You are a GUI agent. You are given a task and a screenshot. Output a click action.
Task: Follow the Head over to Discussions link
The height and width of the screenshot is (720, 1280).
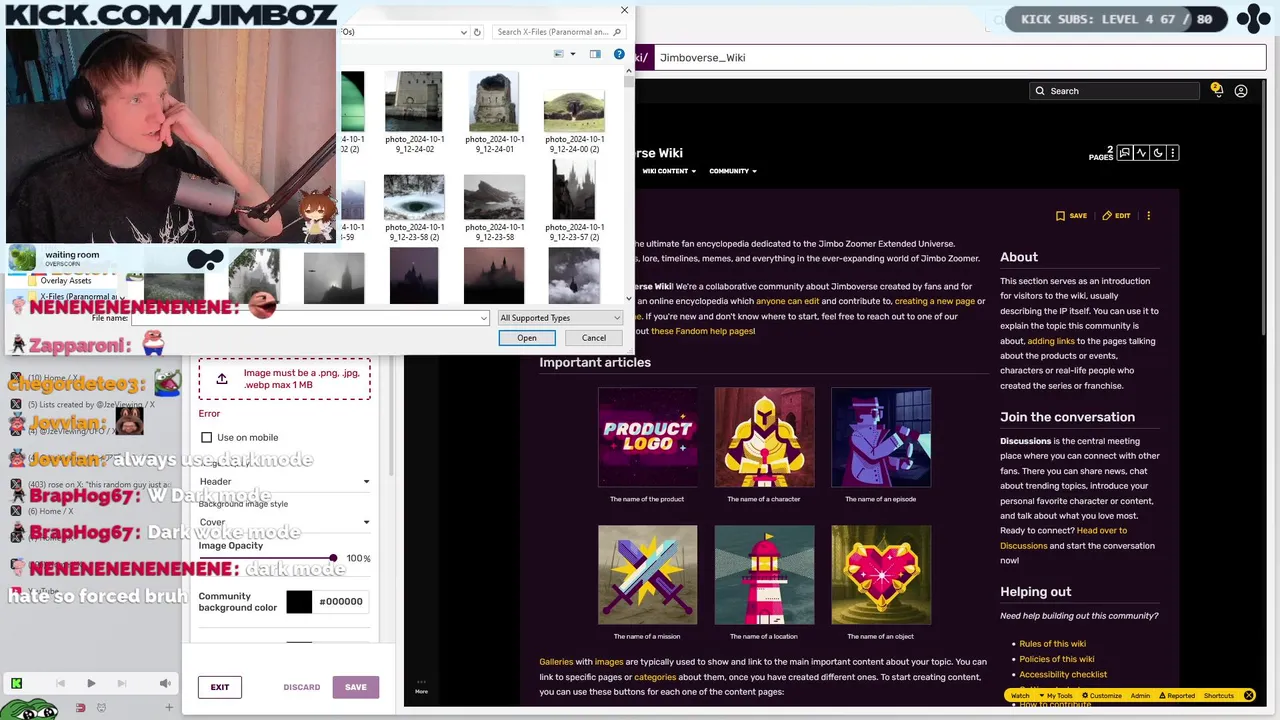coord(1063,538)
